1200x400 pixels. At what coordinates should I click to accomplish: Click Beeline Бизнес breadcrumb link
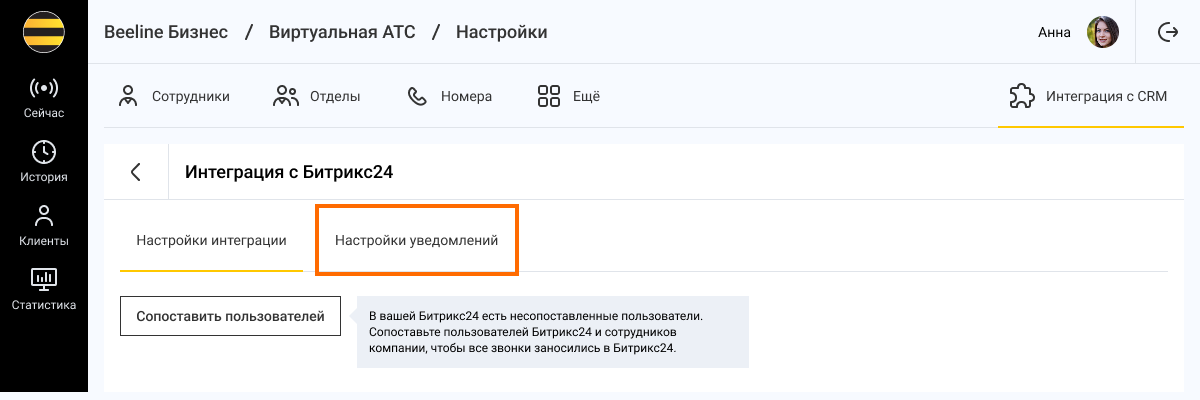click(166, 32)
